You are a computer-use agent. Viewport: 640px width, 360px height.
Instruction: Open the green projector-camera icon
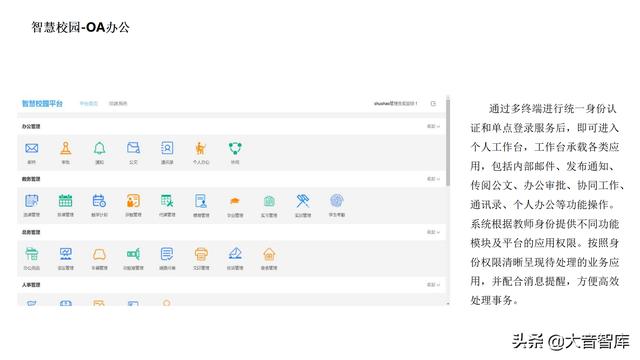(x=133, y=254)
